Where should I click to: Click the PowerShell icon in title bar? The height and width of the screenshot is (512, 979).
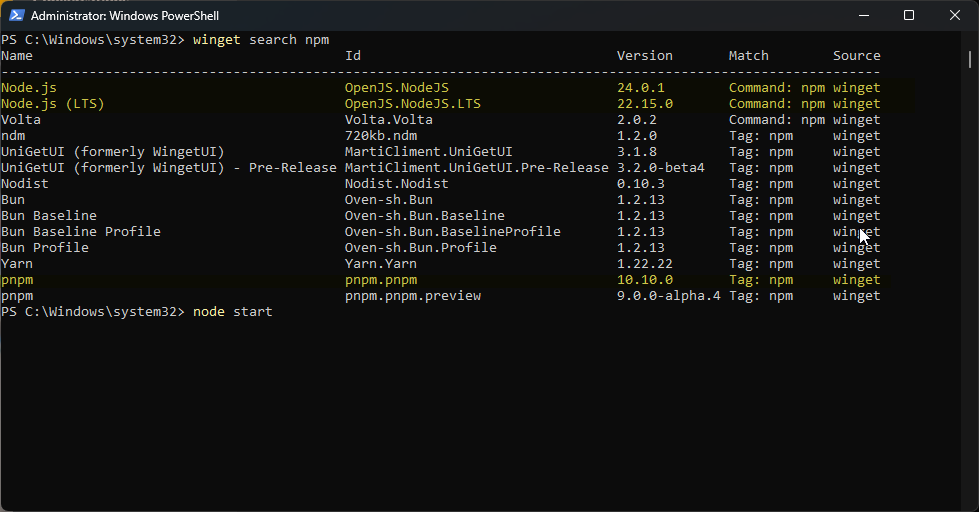click(17, 16)
